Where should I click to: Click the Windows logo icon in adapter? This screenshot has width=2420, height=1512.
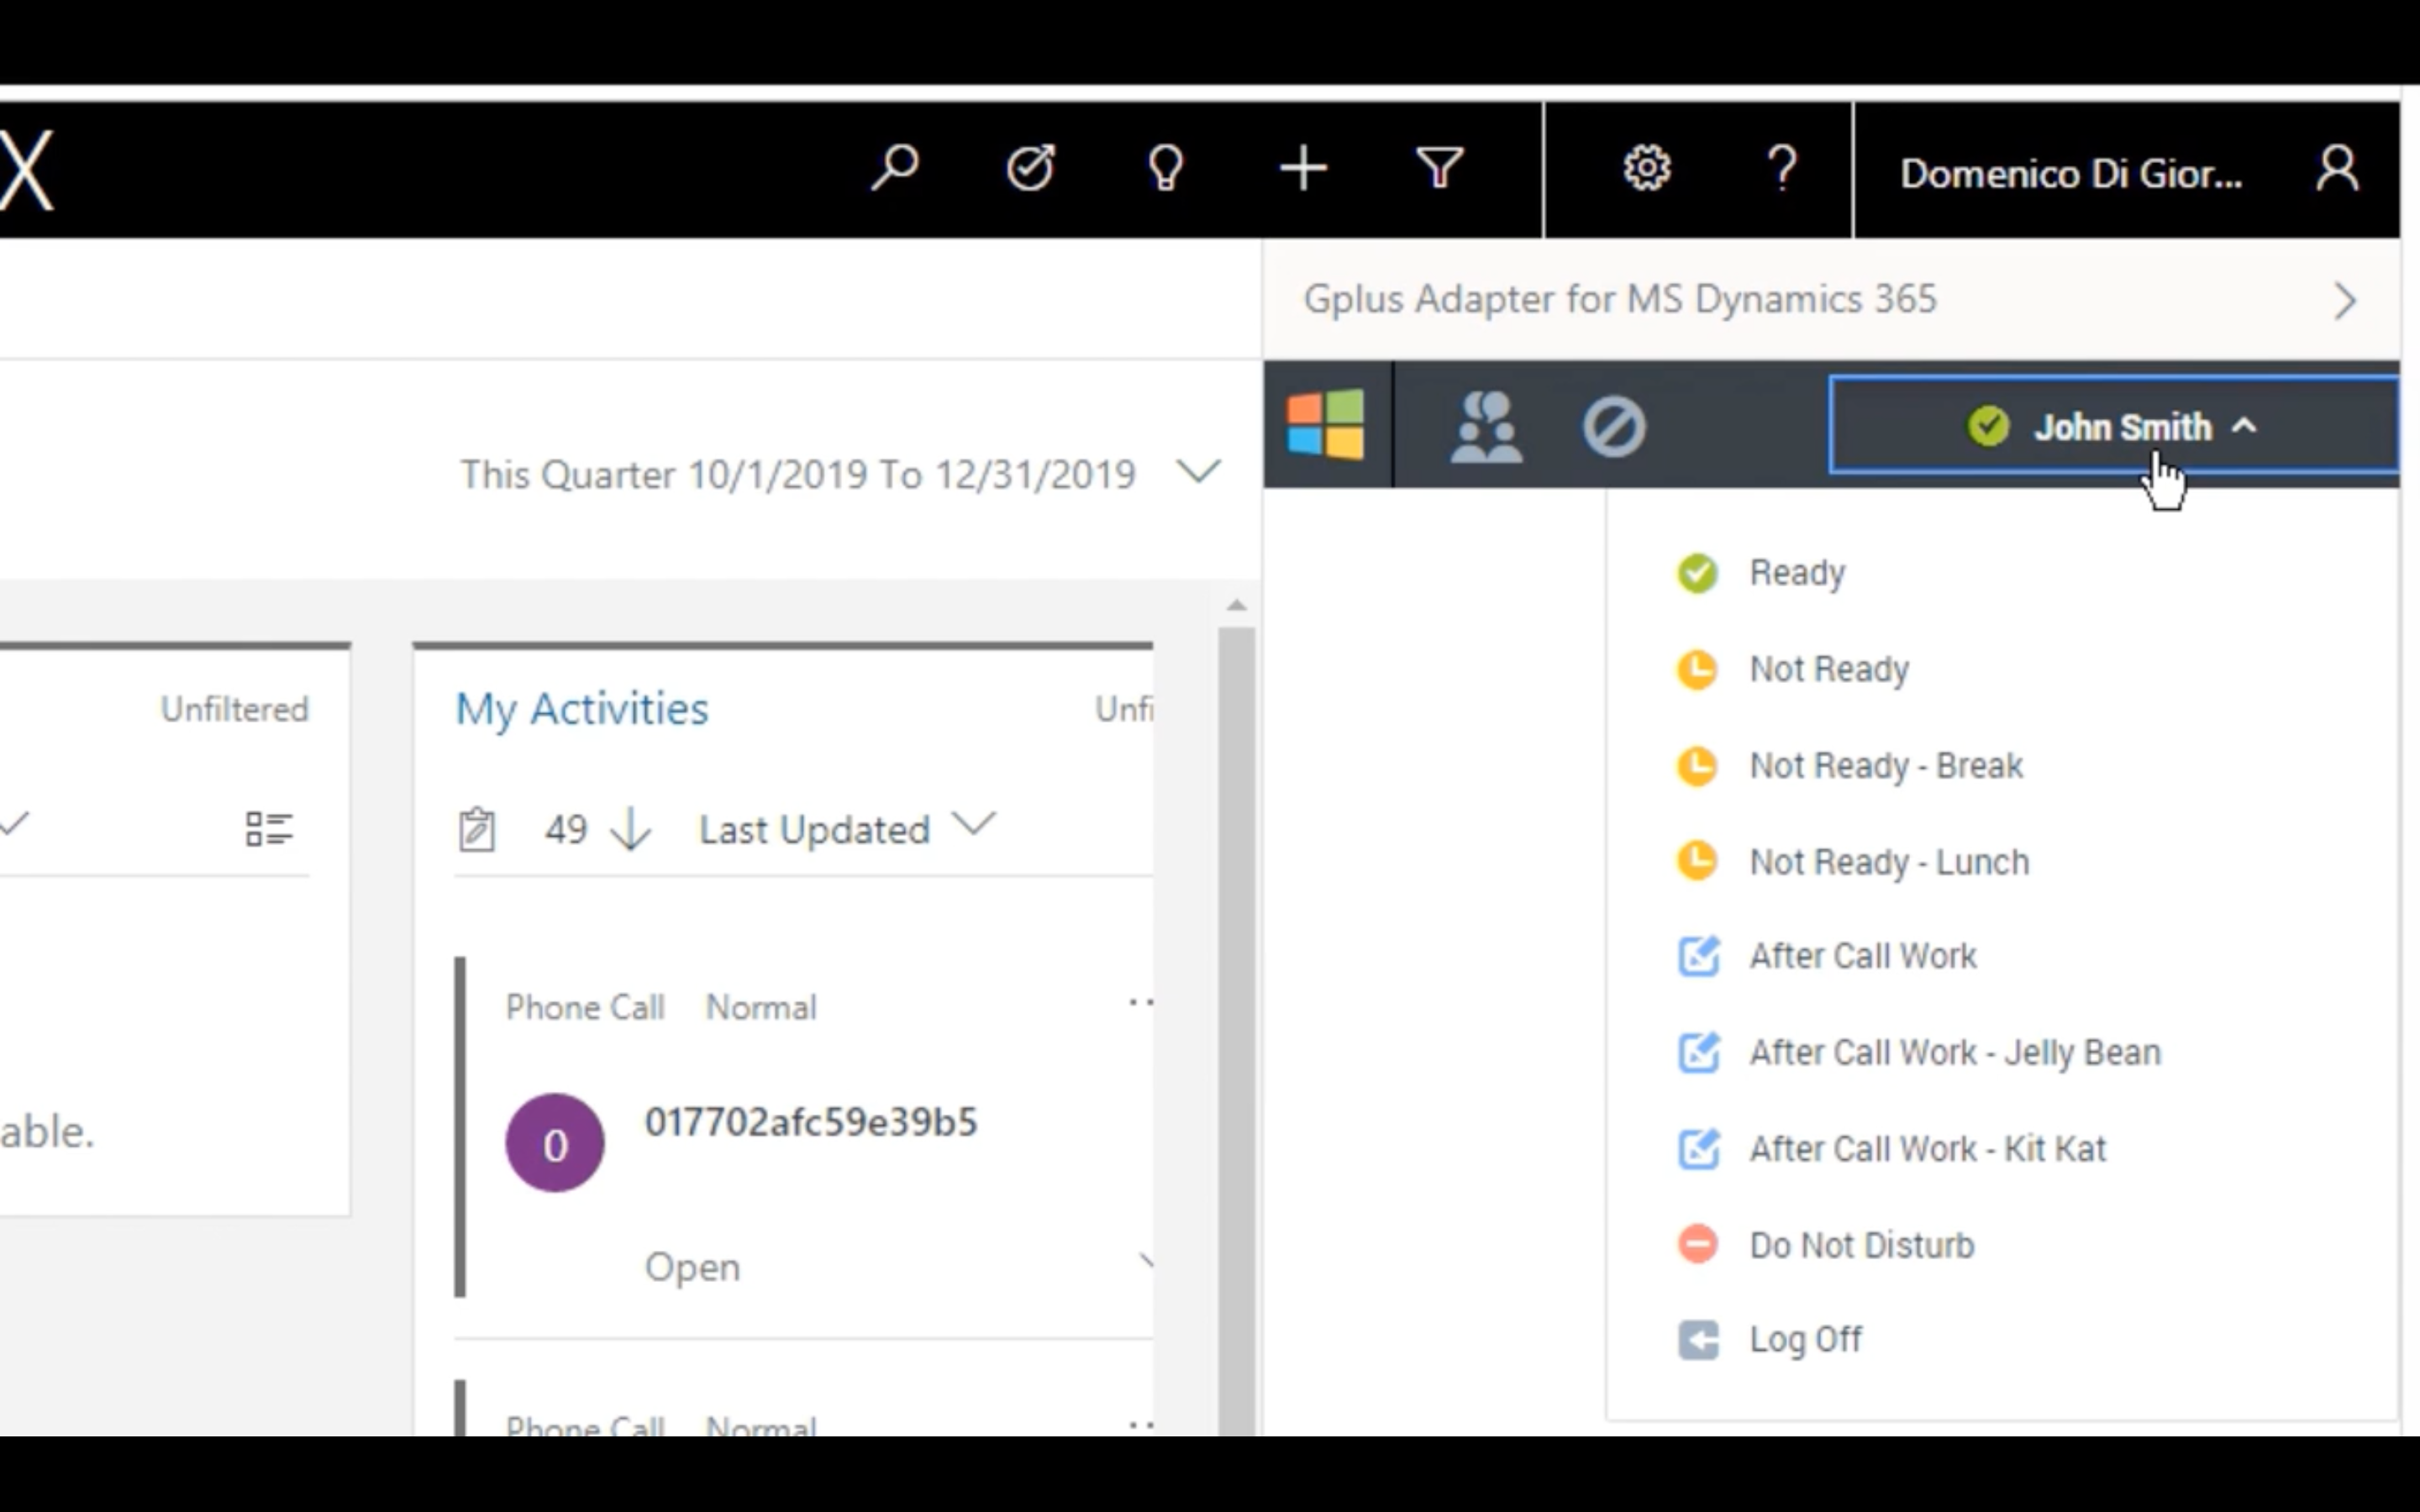pyautogui.click(x=1326, y=425)
